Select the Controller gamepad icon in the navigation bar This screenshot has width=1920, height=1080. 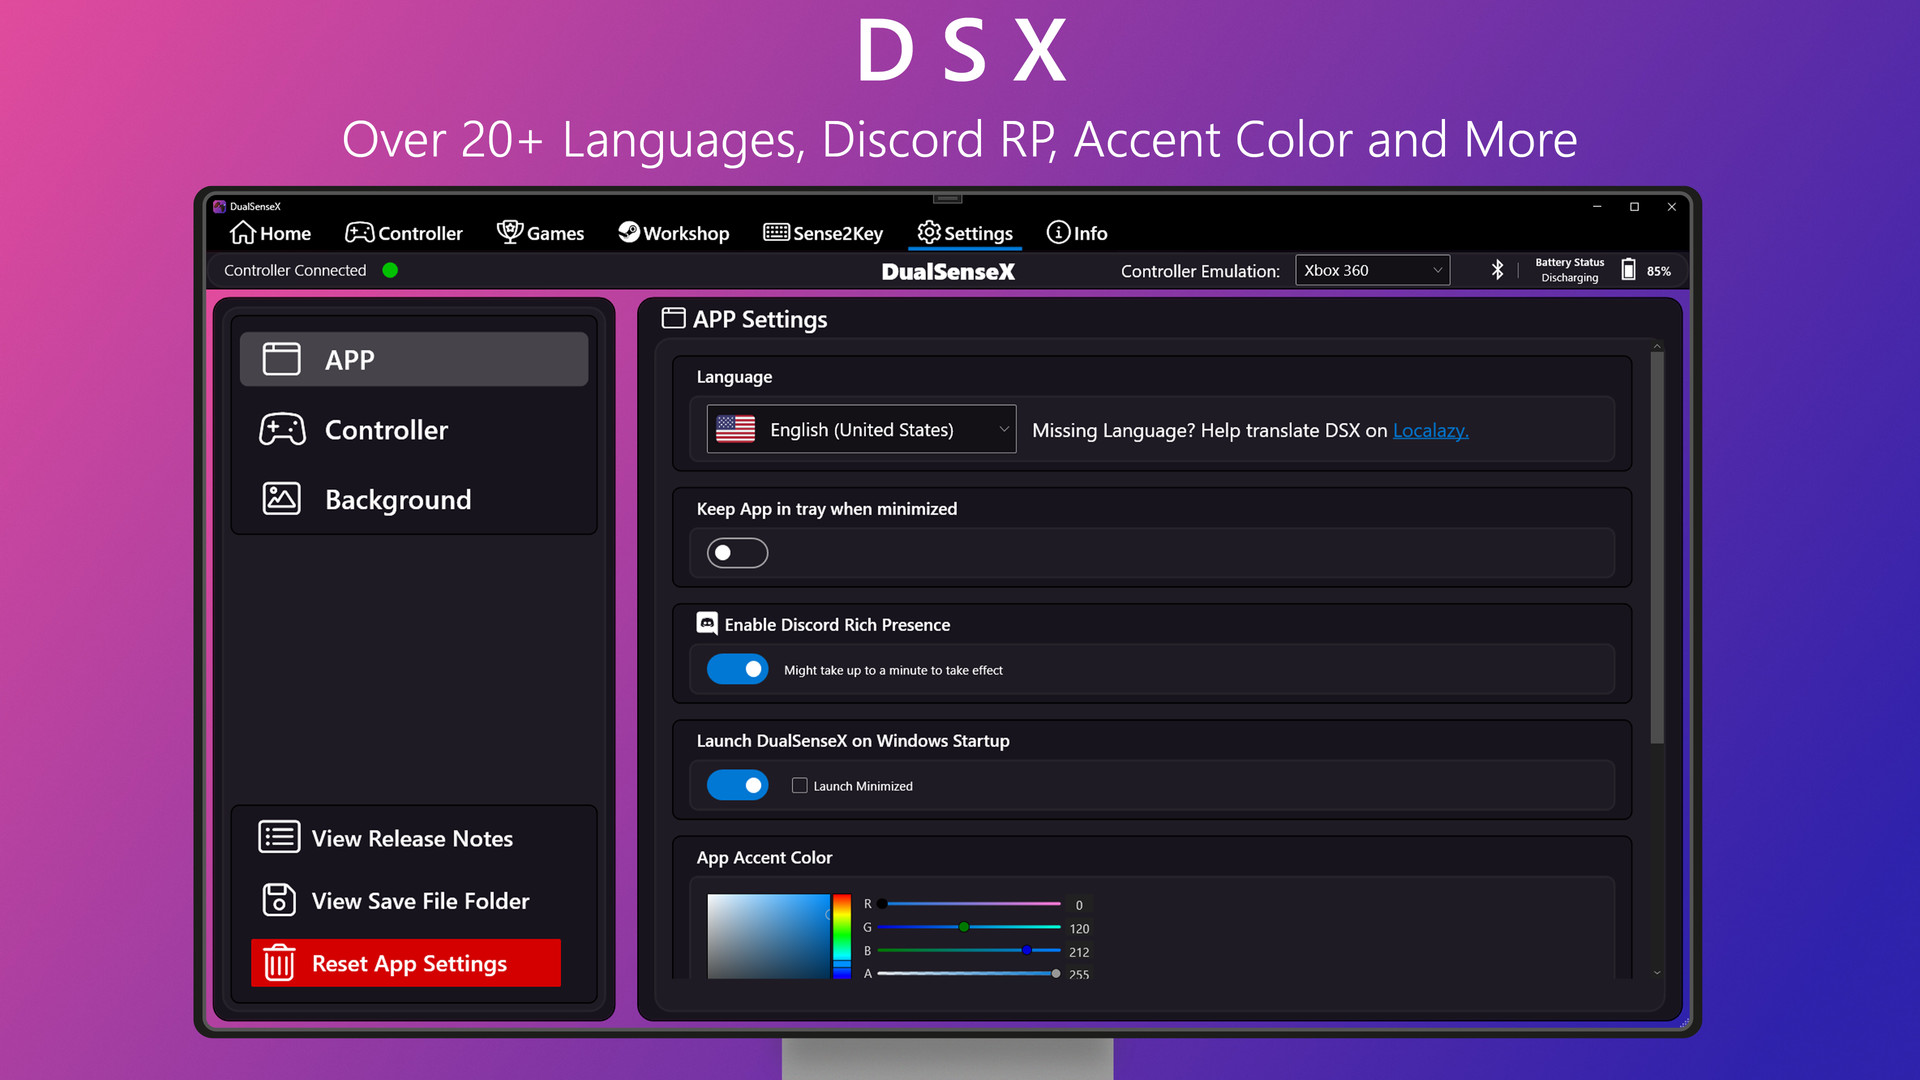360,231
